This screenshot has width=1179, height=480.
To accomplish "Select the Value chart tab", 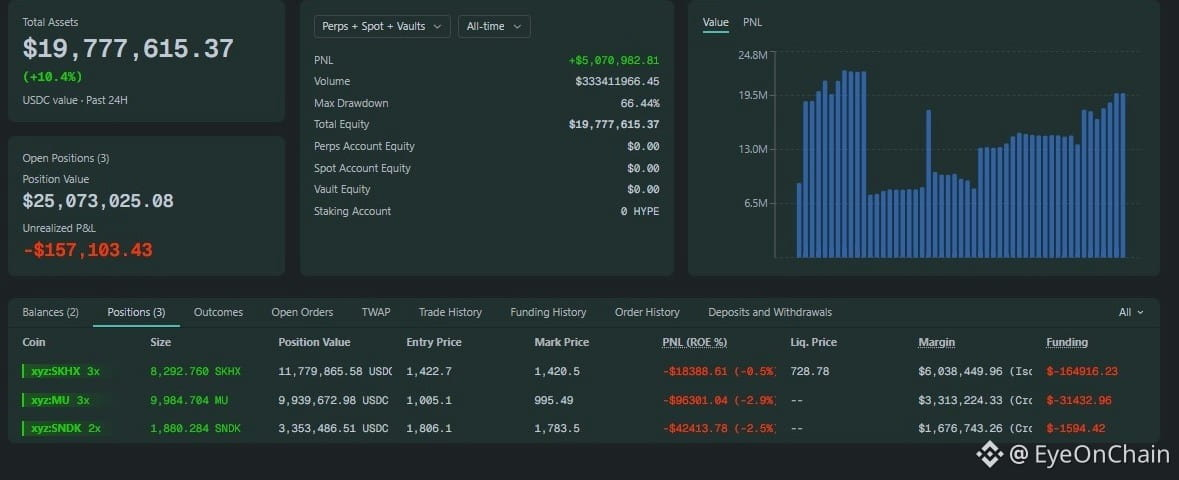I will point(715,23).
